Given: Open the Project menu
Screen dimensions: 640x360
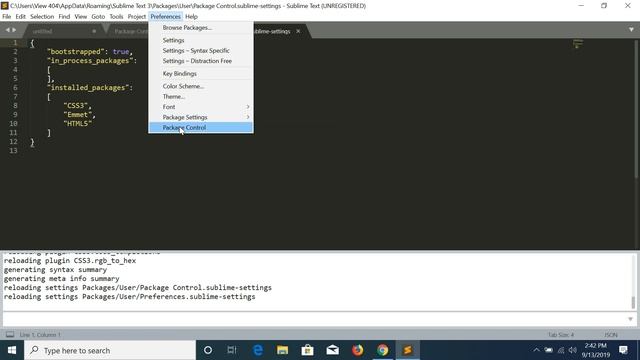Looking at the screenshot, I should tap(136, 17).
